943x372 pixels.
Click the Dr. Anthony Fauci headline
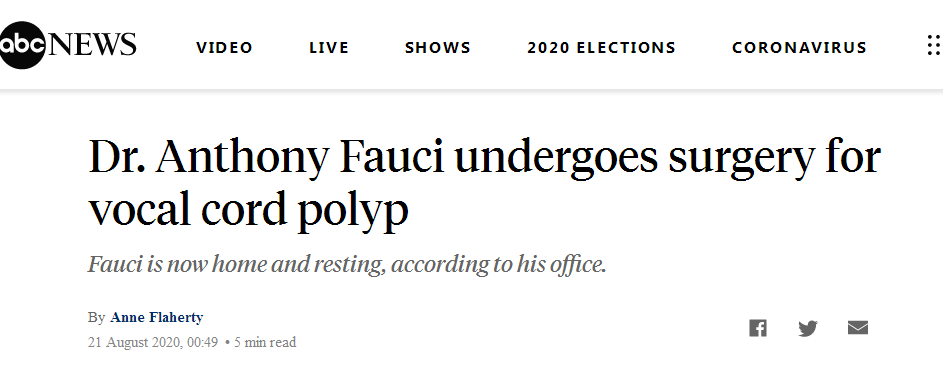pos(485,183)
